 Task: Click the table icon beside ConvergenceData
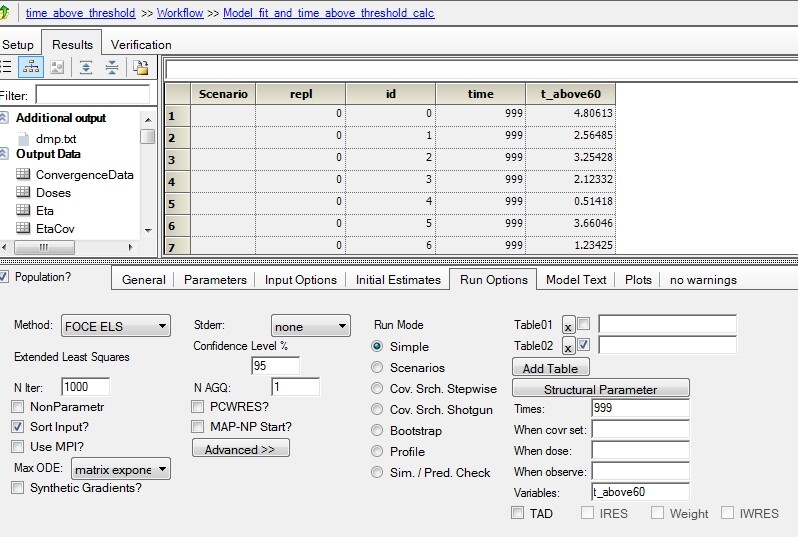point(23,174)
